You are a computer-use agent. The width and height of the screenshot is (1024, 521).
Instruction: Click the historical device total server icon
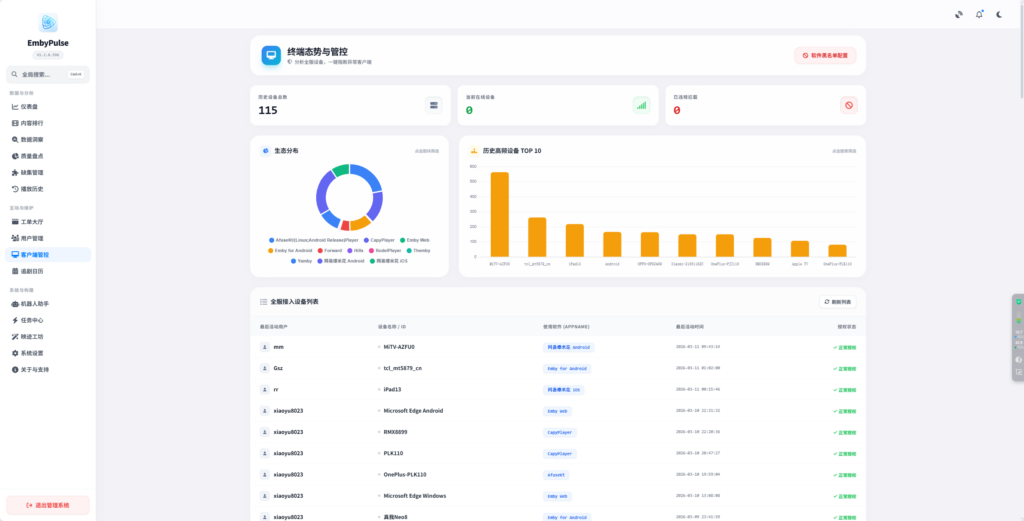[x=433, y=105]
